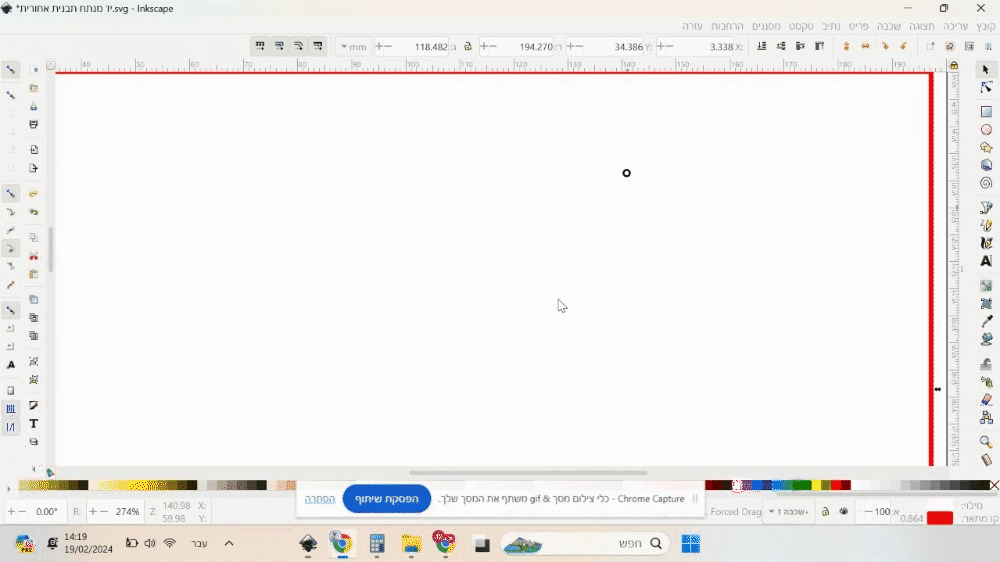Open the תצוגה (View) menu

point(922,26)
